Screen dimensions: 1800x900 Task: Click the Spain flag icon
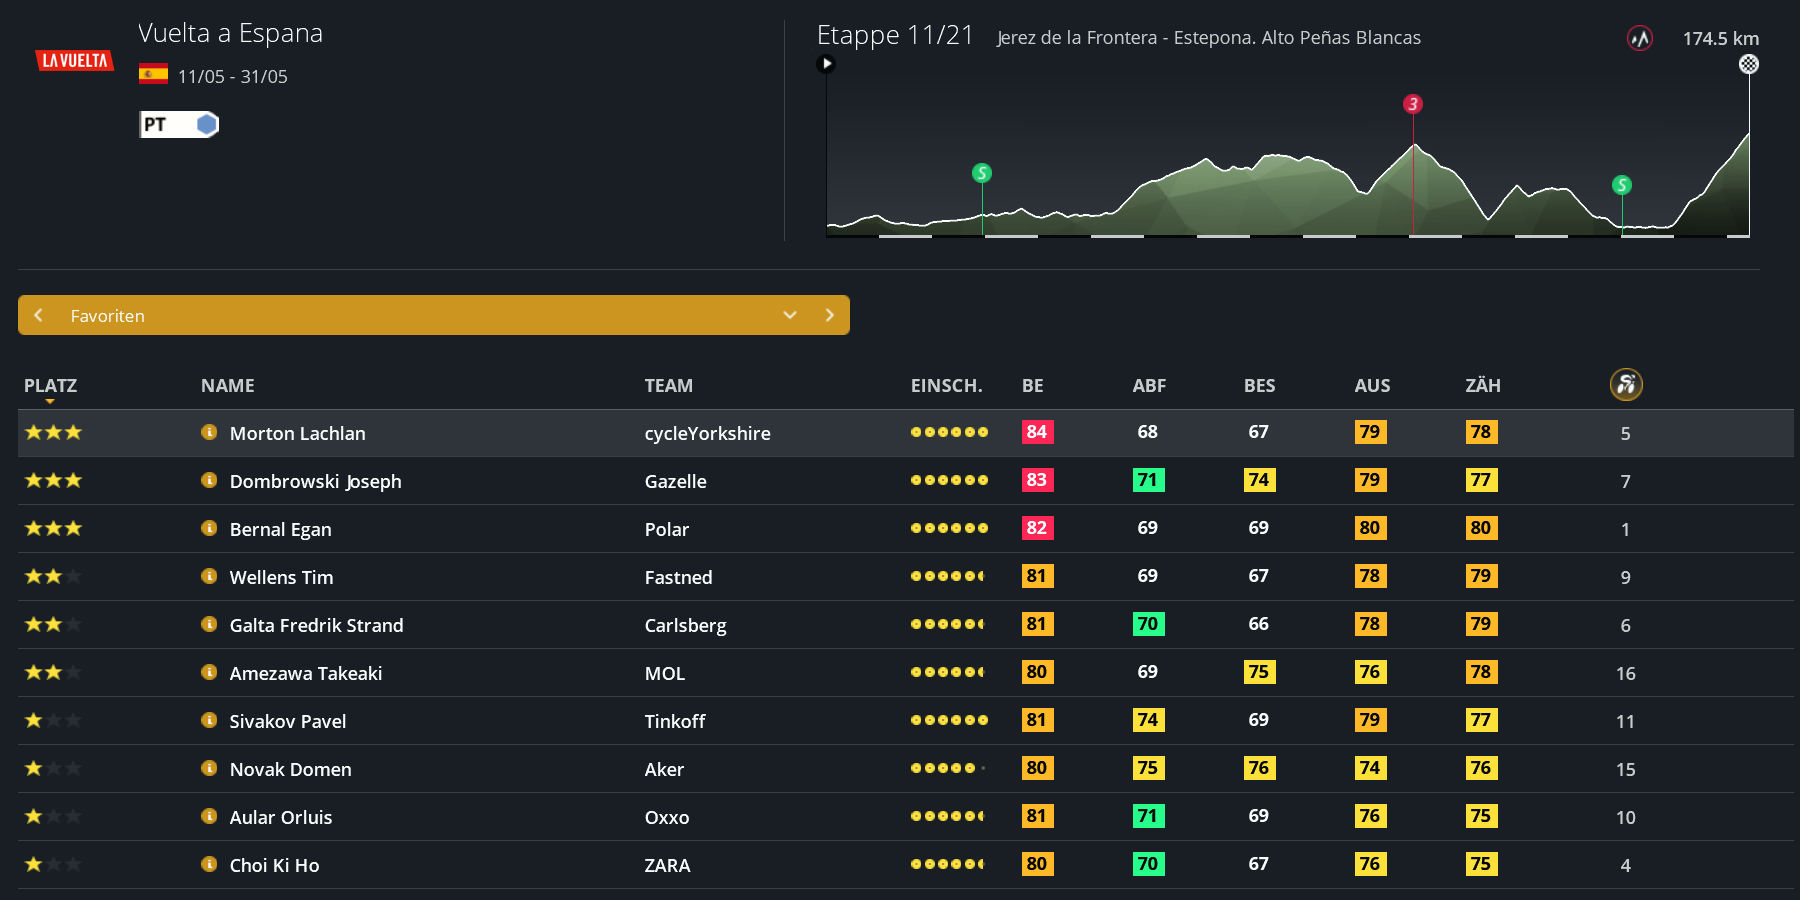153,74
